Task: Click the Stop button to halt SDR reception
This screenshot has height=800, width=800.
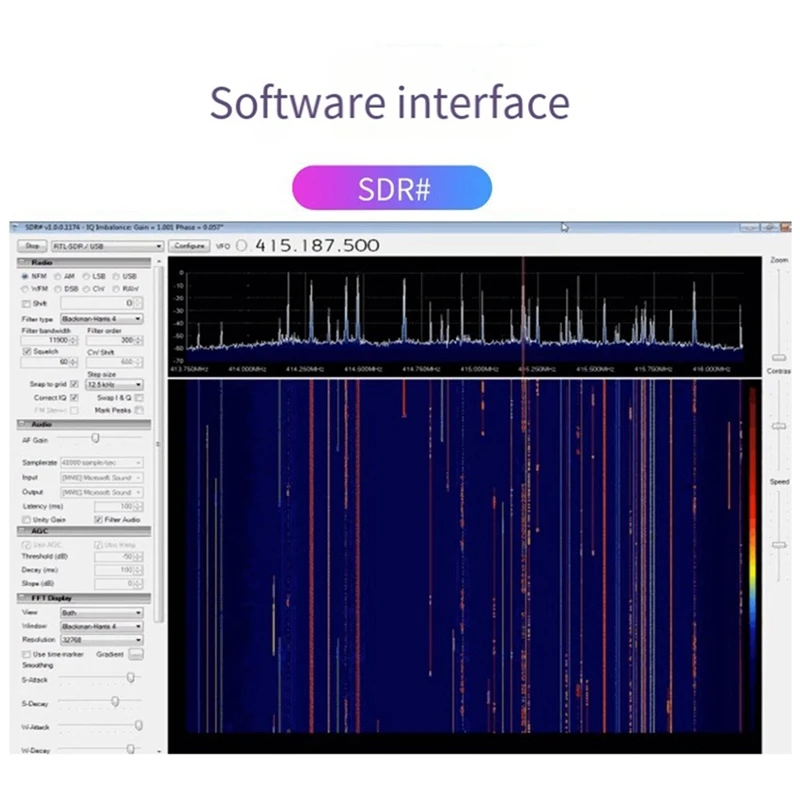Action: coord(33,246)
